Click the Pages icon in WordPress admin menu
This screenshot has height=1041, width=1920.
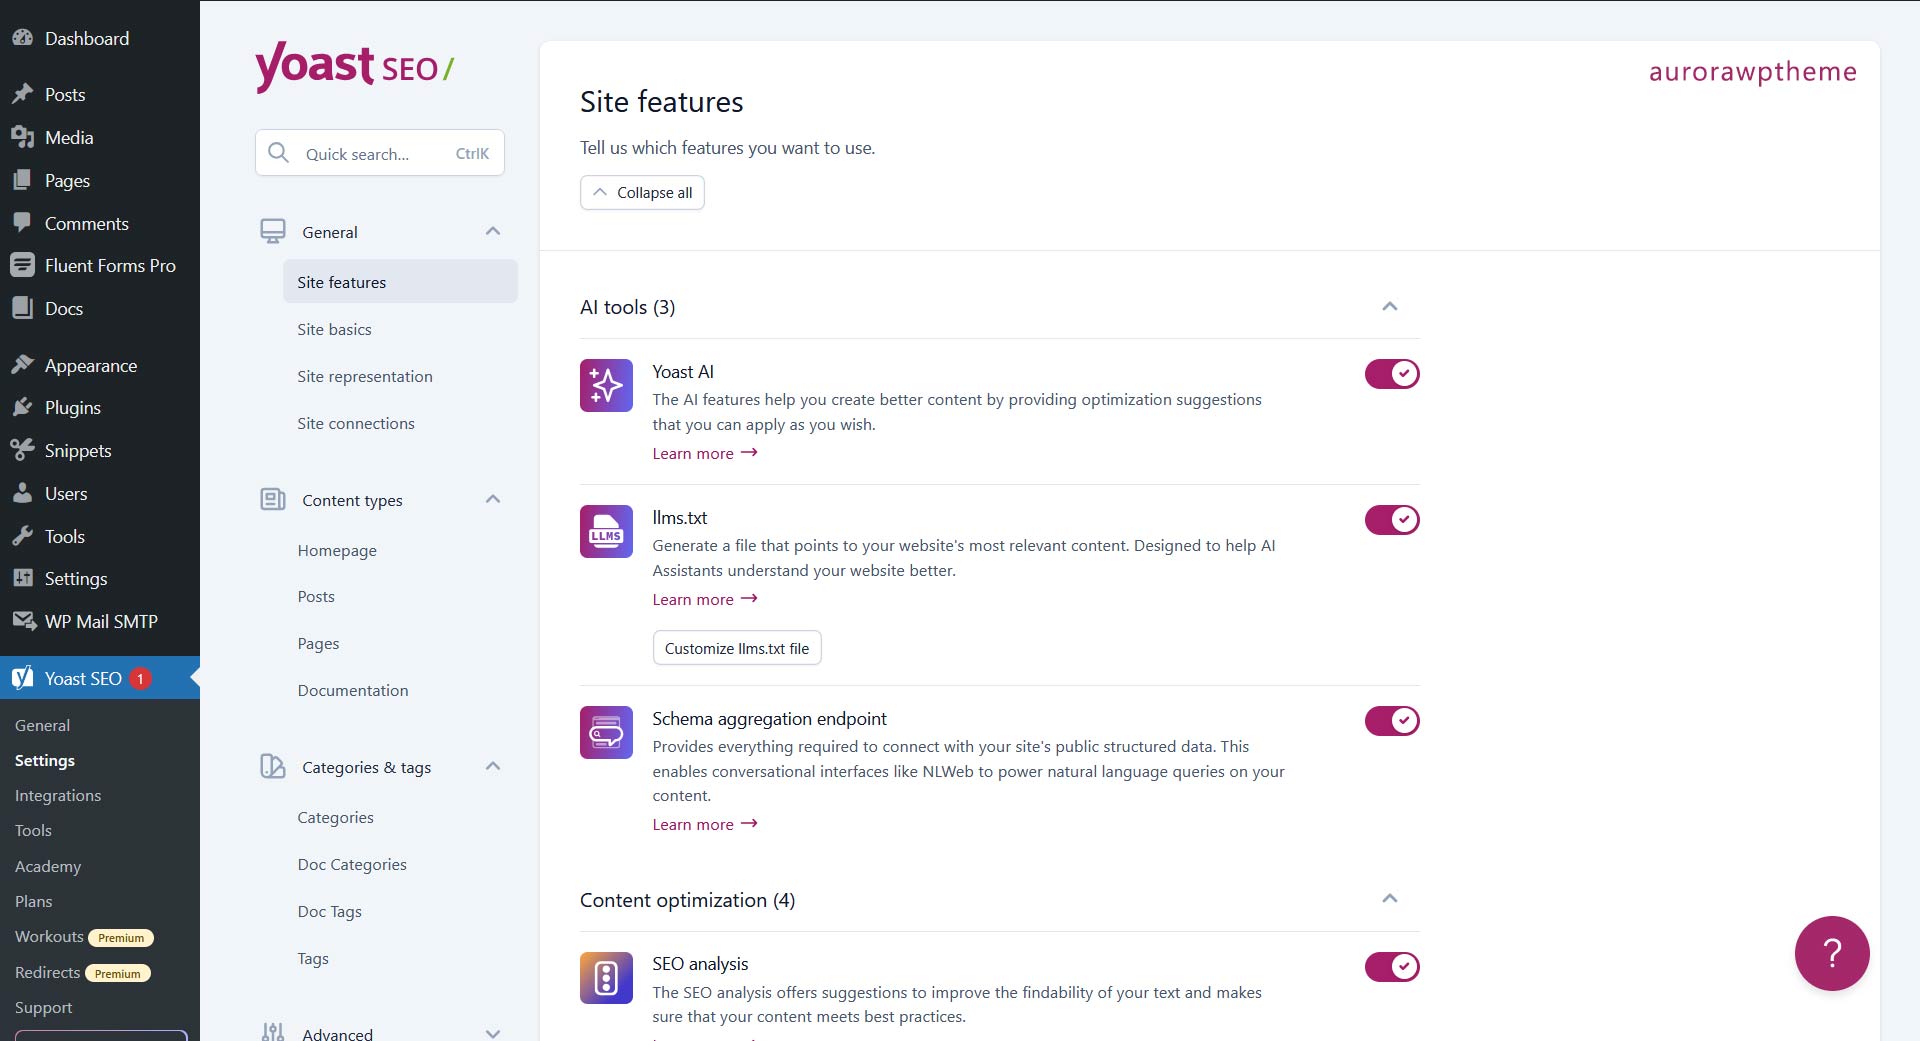click(x=22, y=180)
